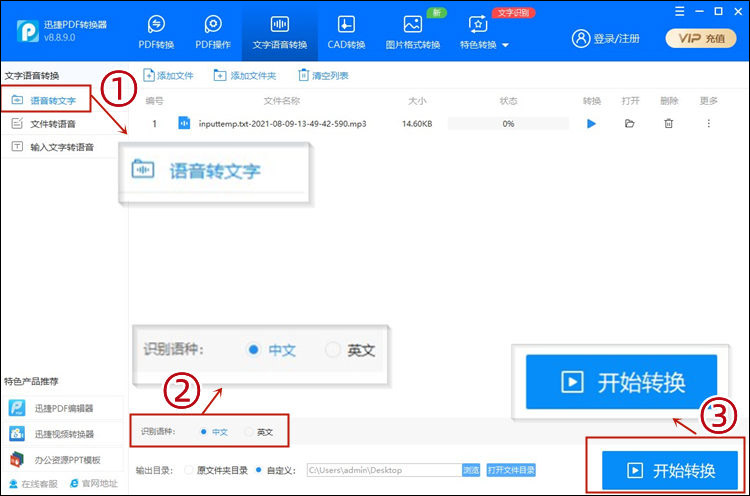This screenshot has height=496, width=750.
Task: Click the 14.60KB size cell
Action: point(417,123)
